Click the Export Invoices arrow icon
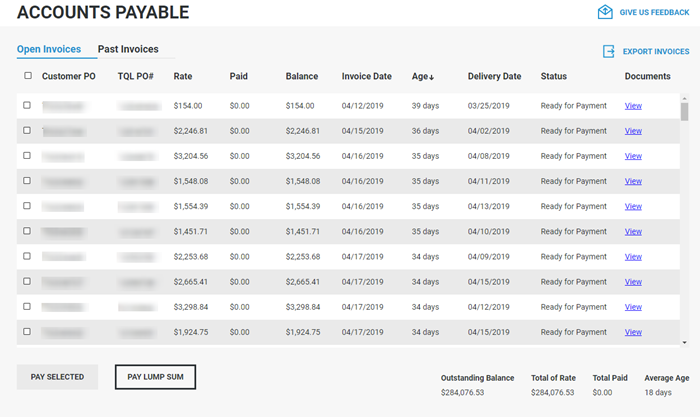The width and height of the screenshot is (700, 417). pos(608,51)
